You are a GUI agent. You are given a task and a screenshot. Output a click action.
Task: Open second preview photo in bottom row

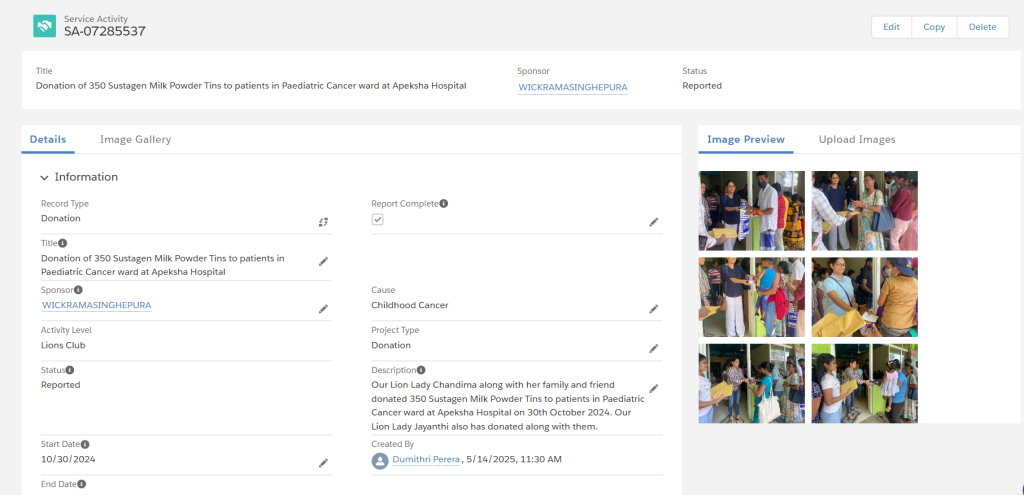[x=865, y=383]
